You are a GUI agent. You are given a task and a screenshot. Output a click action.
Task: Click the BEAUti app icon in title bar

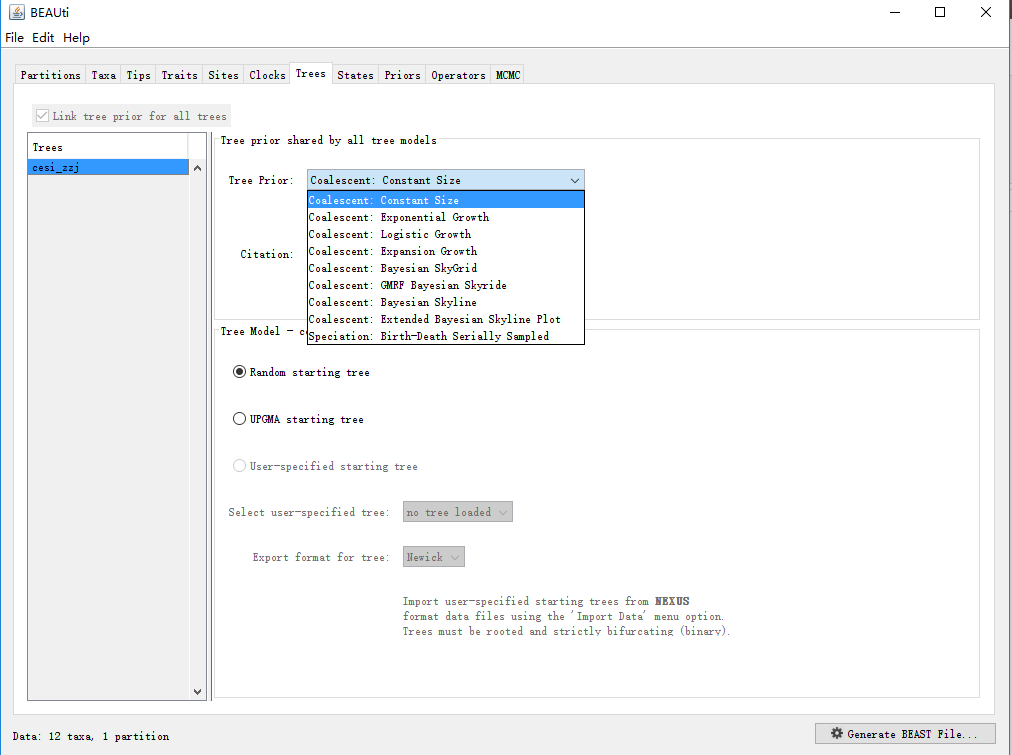tap(16, 12)
